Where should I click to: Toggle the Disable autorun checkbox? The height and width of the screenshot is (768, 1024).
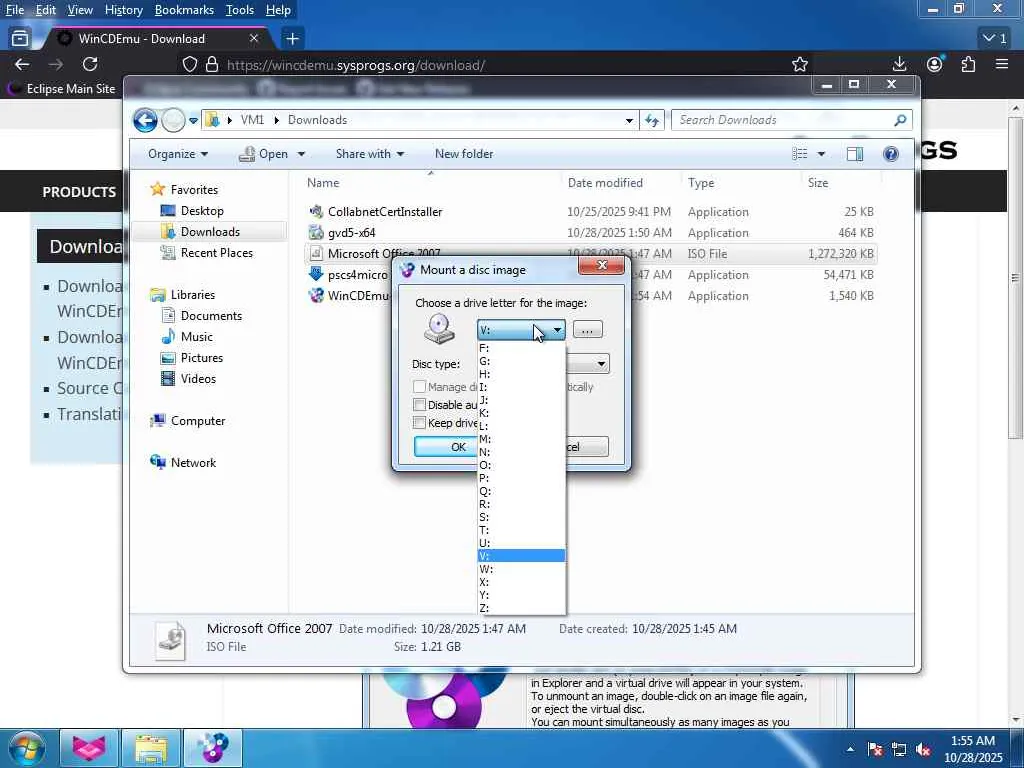419,405
